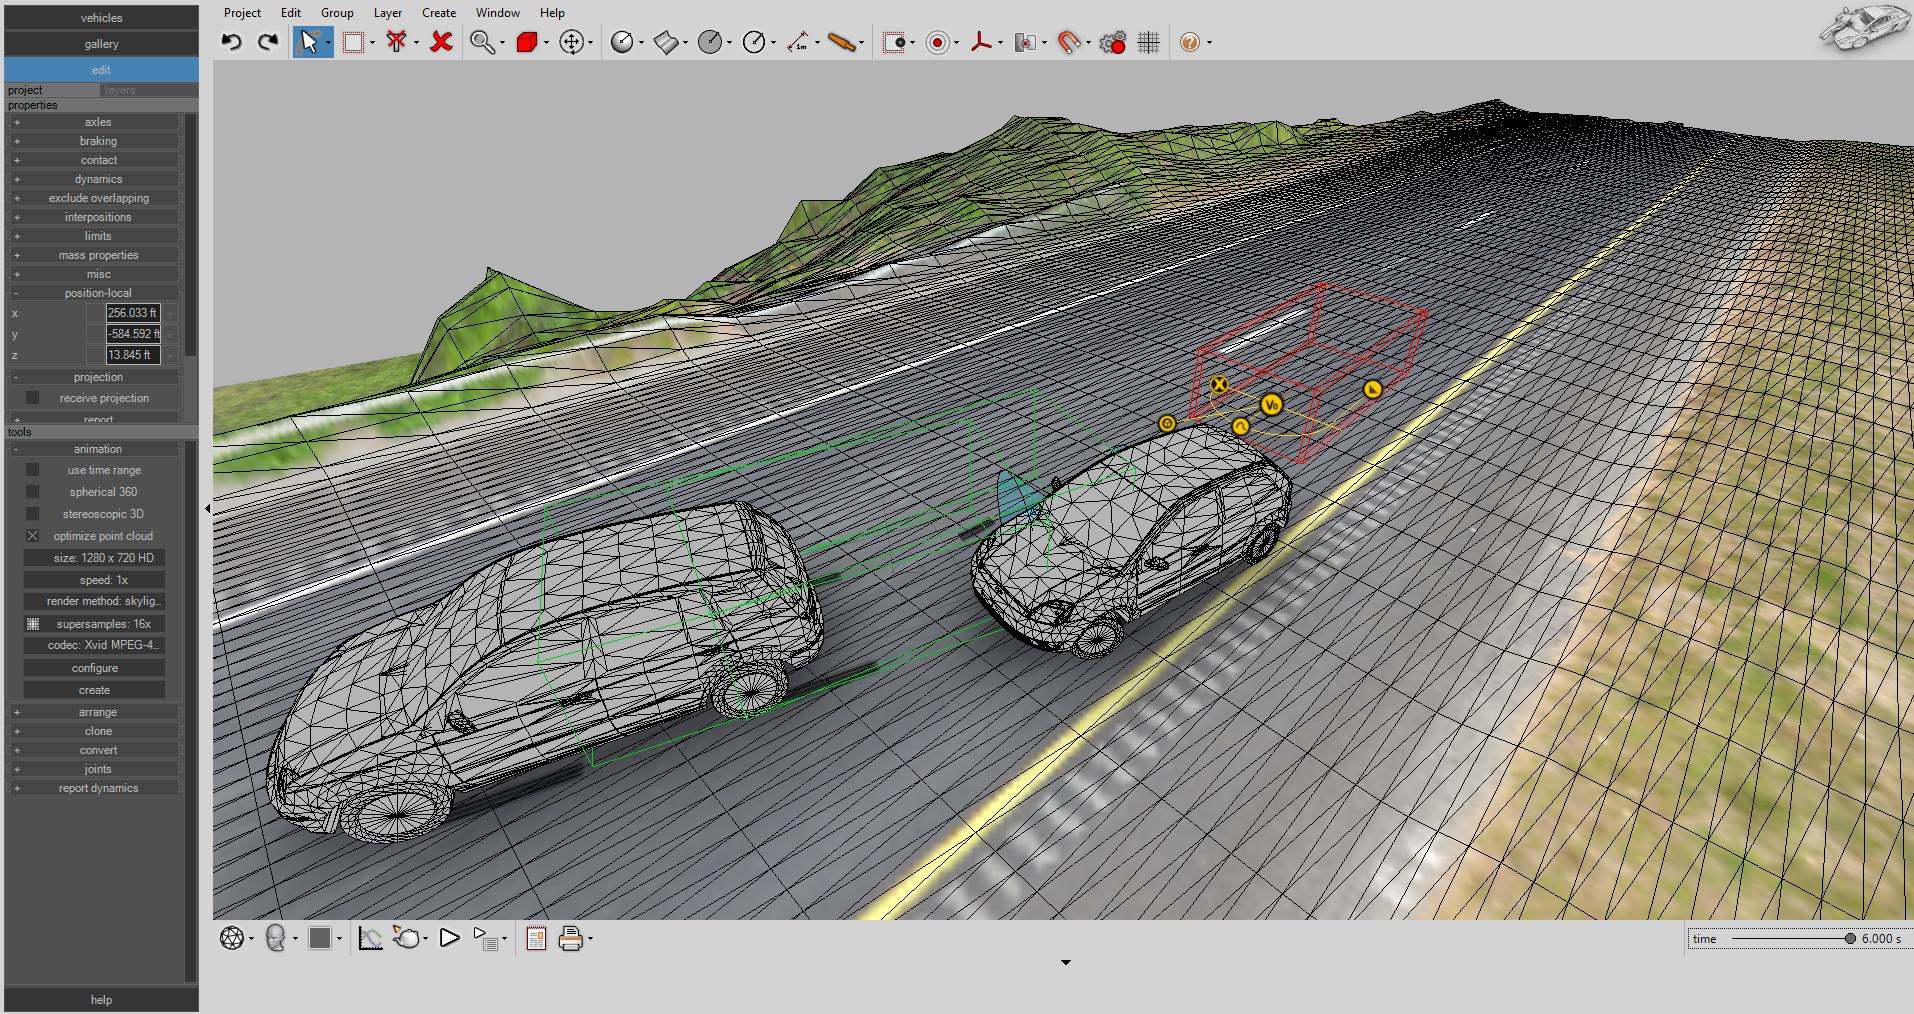Screen dimensions: 1914x1014
Task: Click the x position field 256.033 ft
Action: point(133,313)
